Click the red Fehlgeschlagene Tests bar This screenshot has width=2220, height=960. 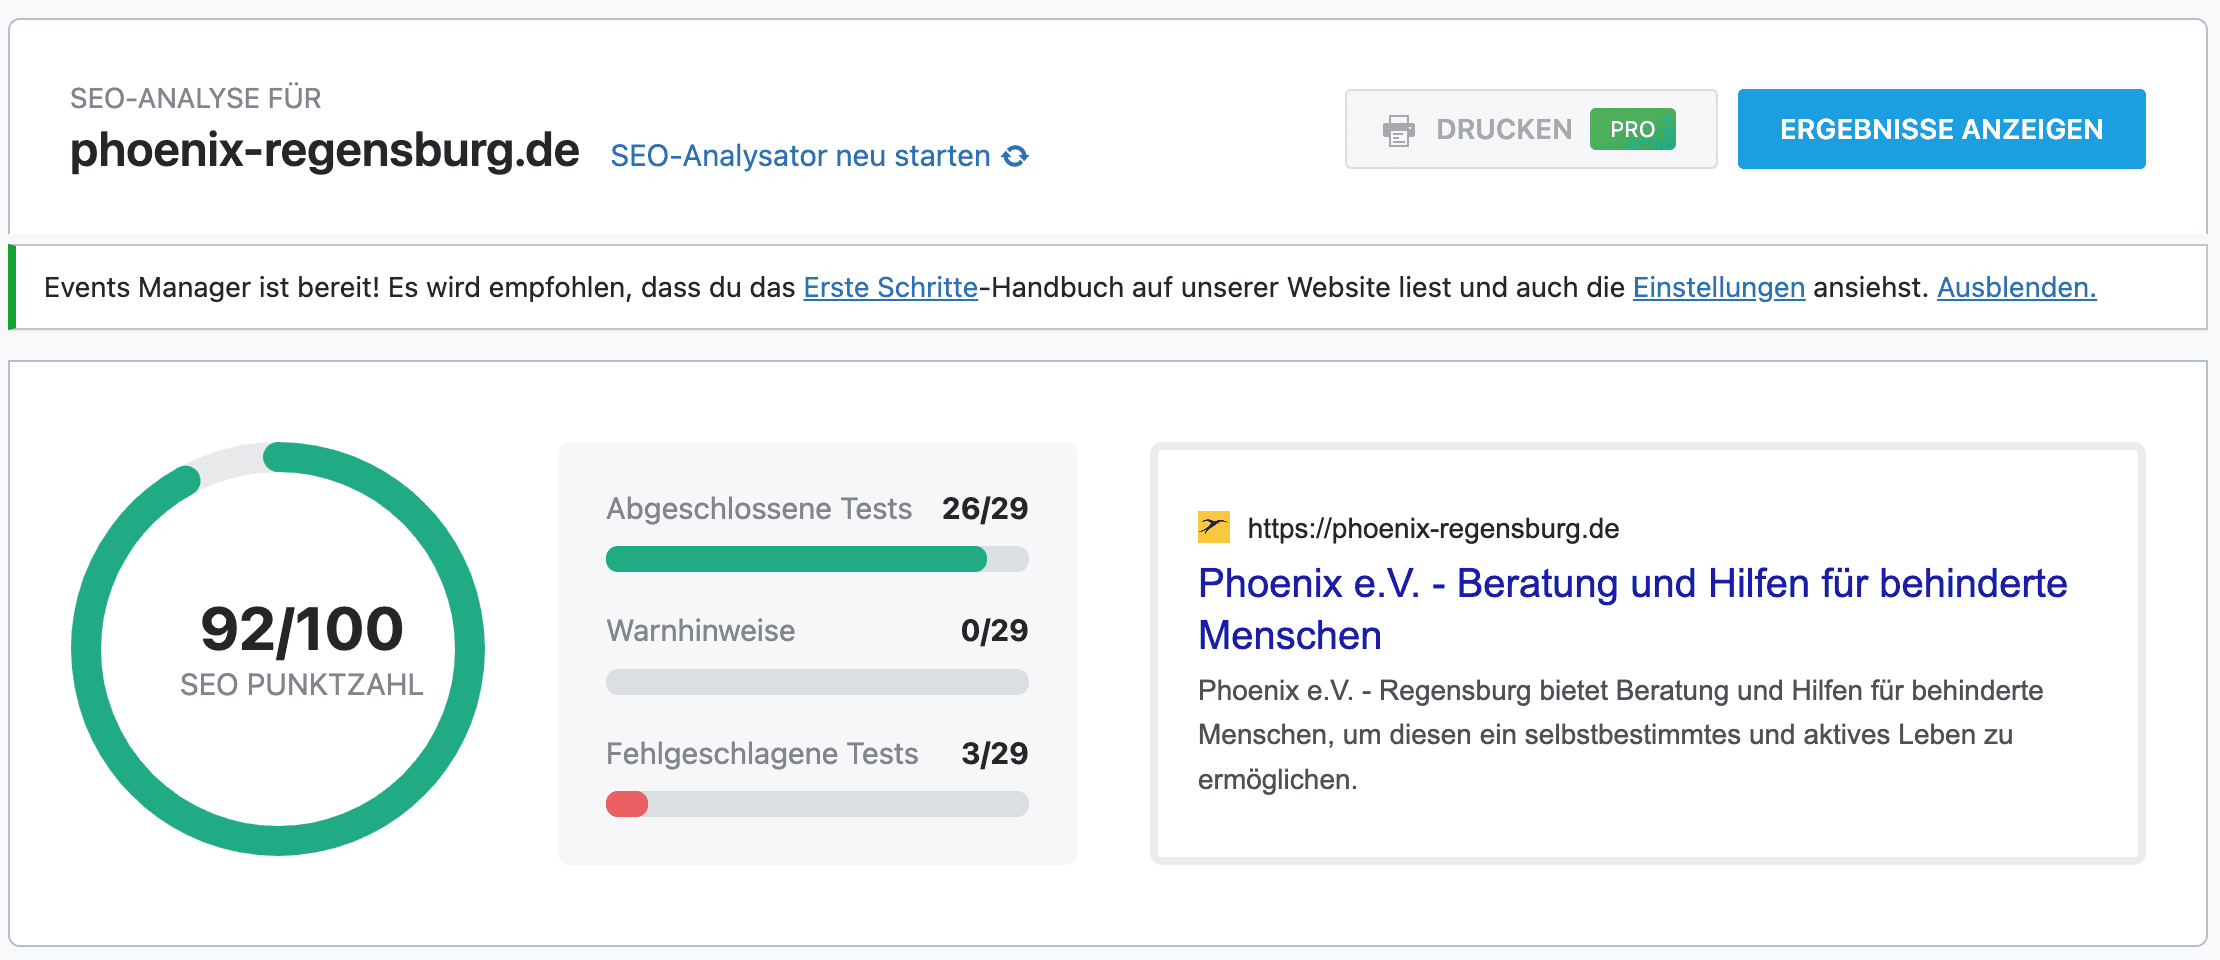pos(627,804)
